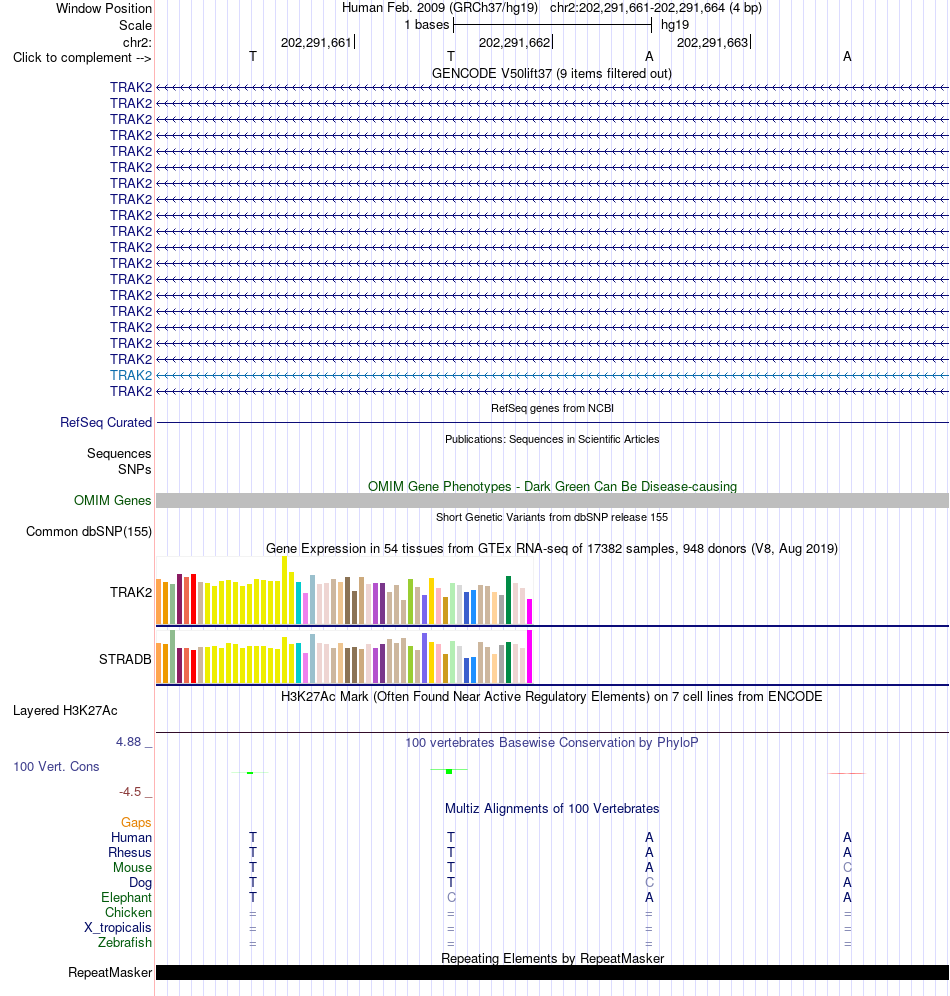
Task: Click the 'chr2:202,291,661-202,291,664 (4 bp)' position text
Action: (655, 8)
